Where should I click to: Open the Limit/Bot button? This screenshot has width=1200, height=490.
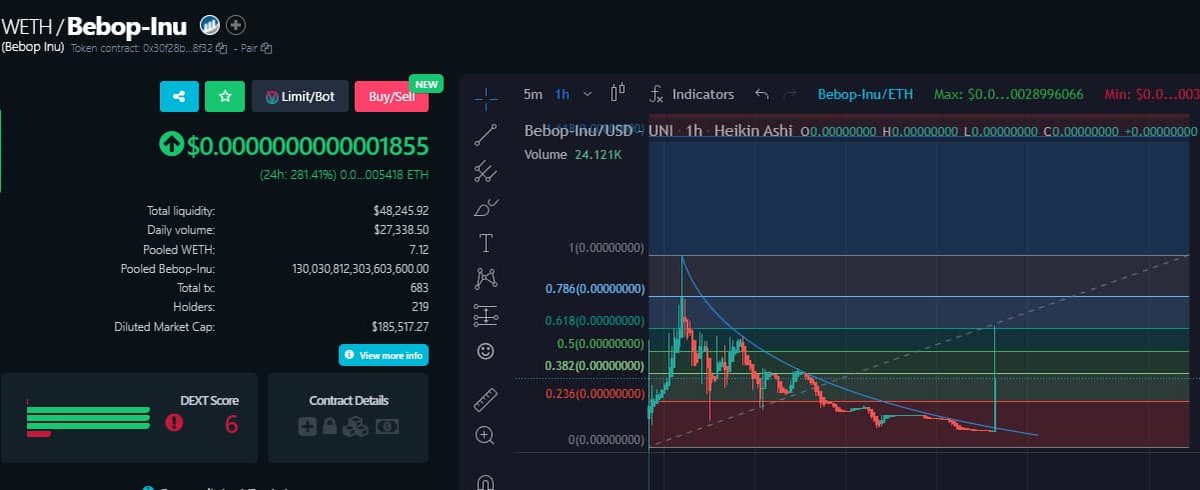(x=300, y=96)
